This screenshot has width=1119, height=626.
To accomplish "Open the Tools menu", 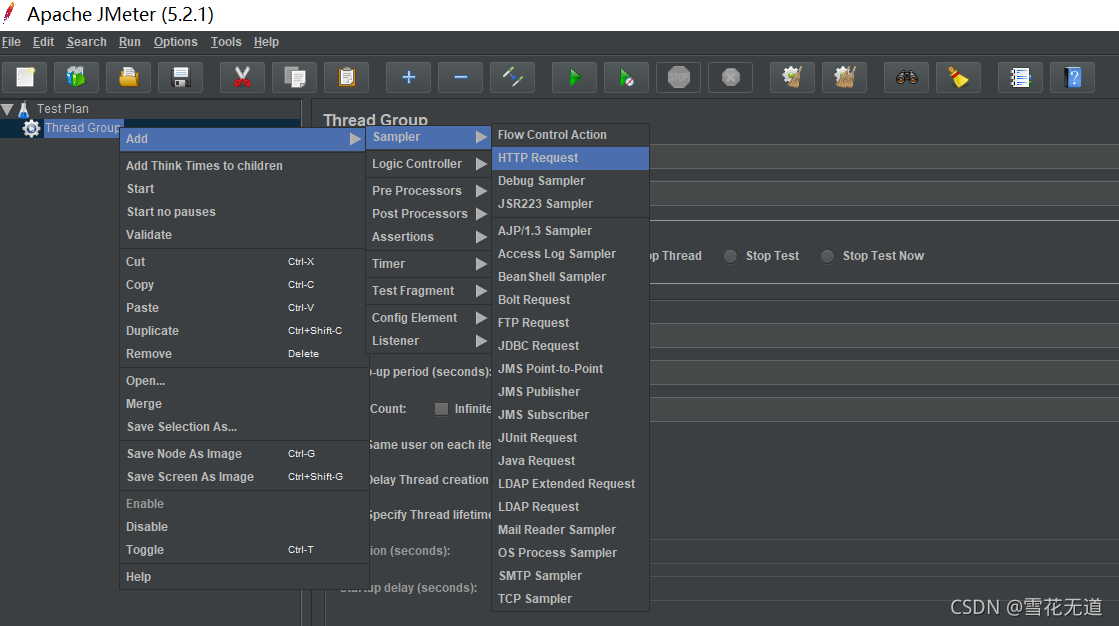I will pos(226,42).
